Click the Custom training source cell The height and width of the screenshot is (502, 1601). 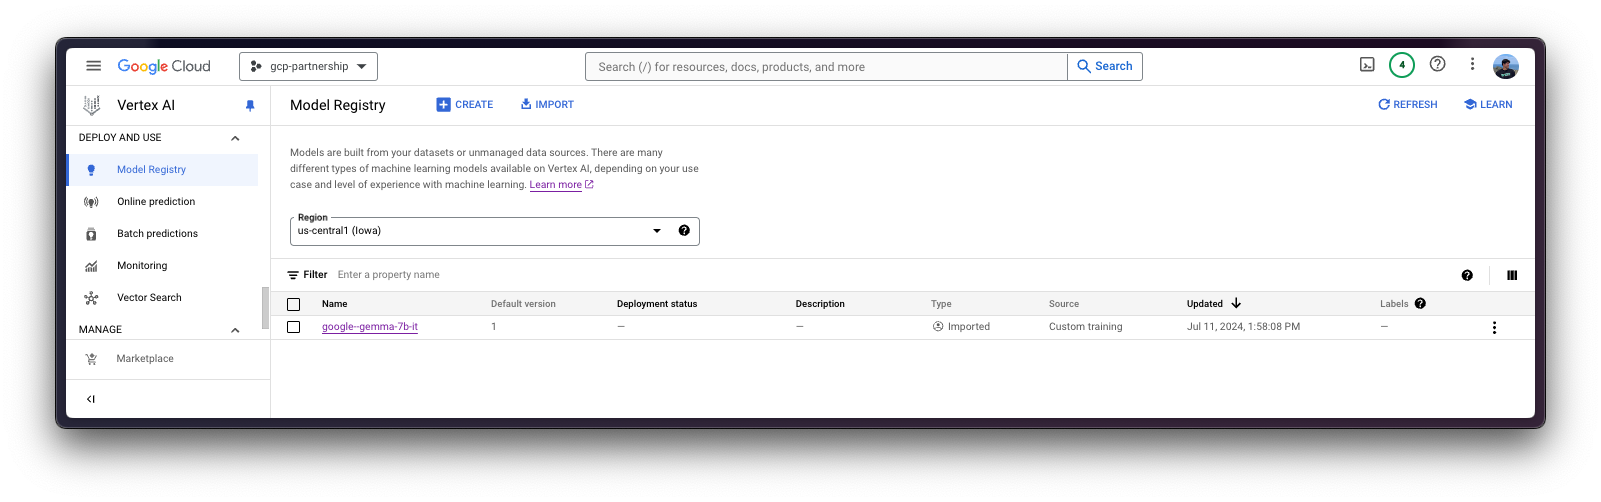click(1086, 327)
